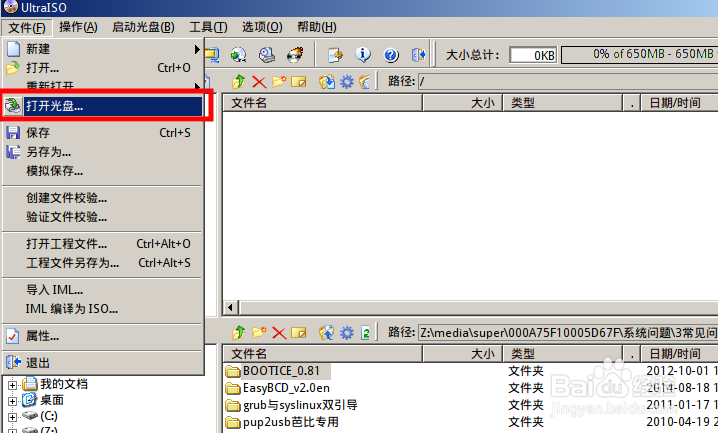718x433 pixels.
Task: Click the notepad with gear toolbar icon
Action: click(x=335, y=55)
